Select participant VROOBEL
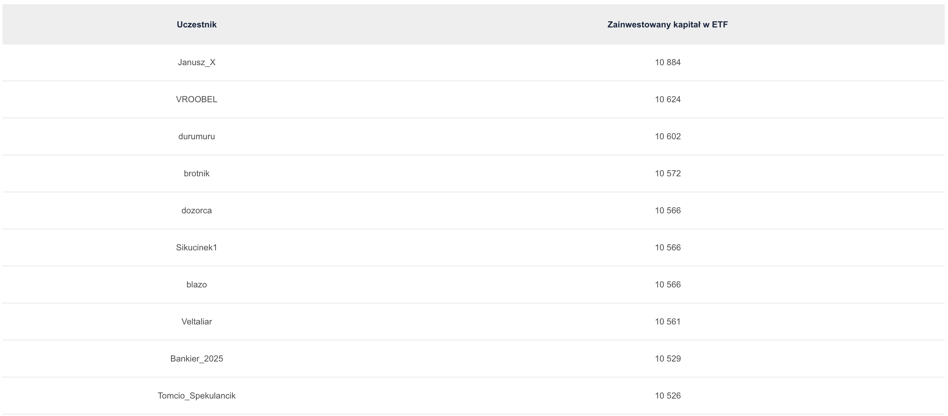This screenshot has height=416, width=948. (x=196, y=99)
